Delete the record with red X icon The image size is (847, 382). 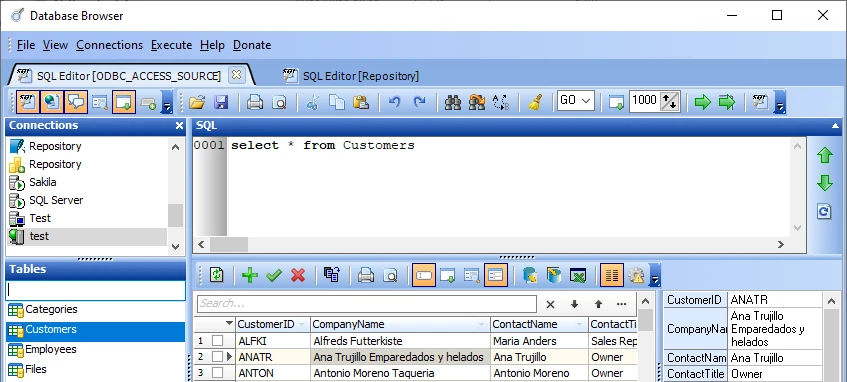[x=298, y=276]
